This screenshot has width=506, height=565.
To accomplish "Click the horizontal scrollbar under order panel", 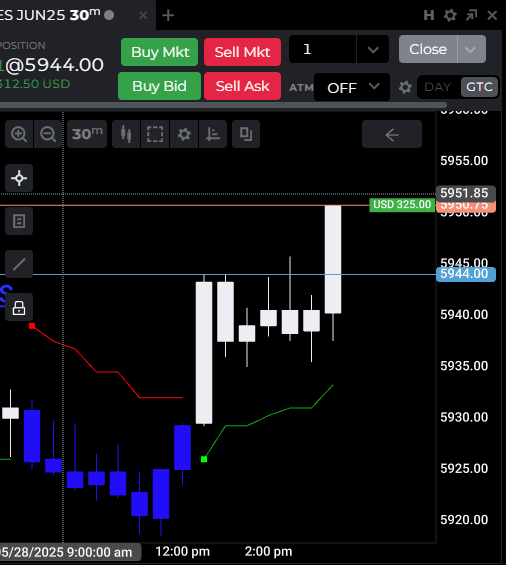I will click(x=223, y=105).
